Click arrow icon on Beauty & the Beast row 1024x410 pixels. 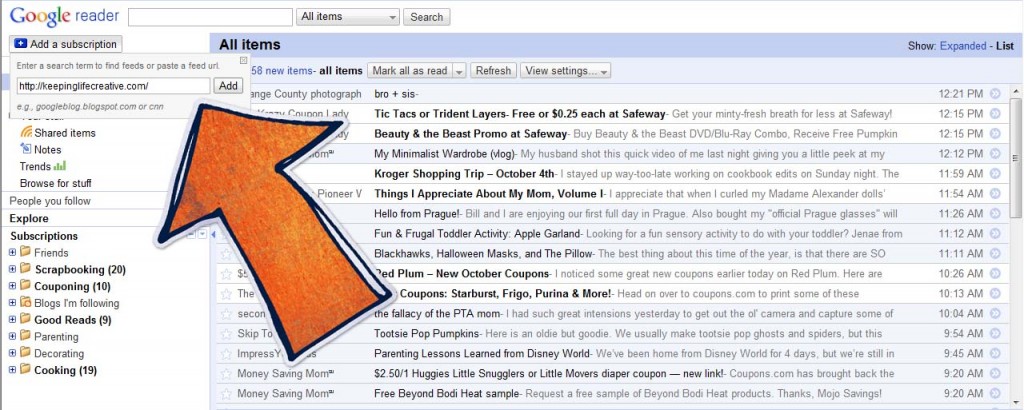click(x=995, y=134)
